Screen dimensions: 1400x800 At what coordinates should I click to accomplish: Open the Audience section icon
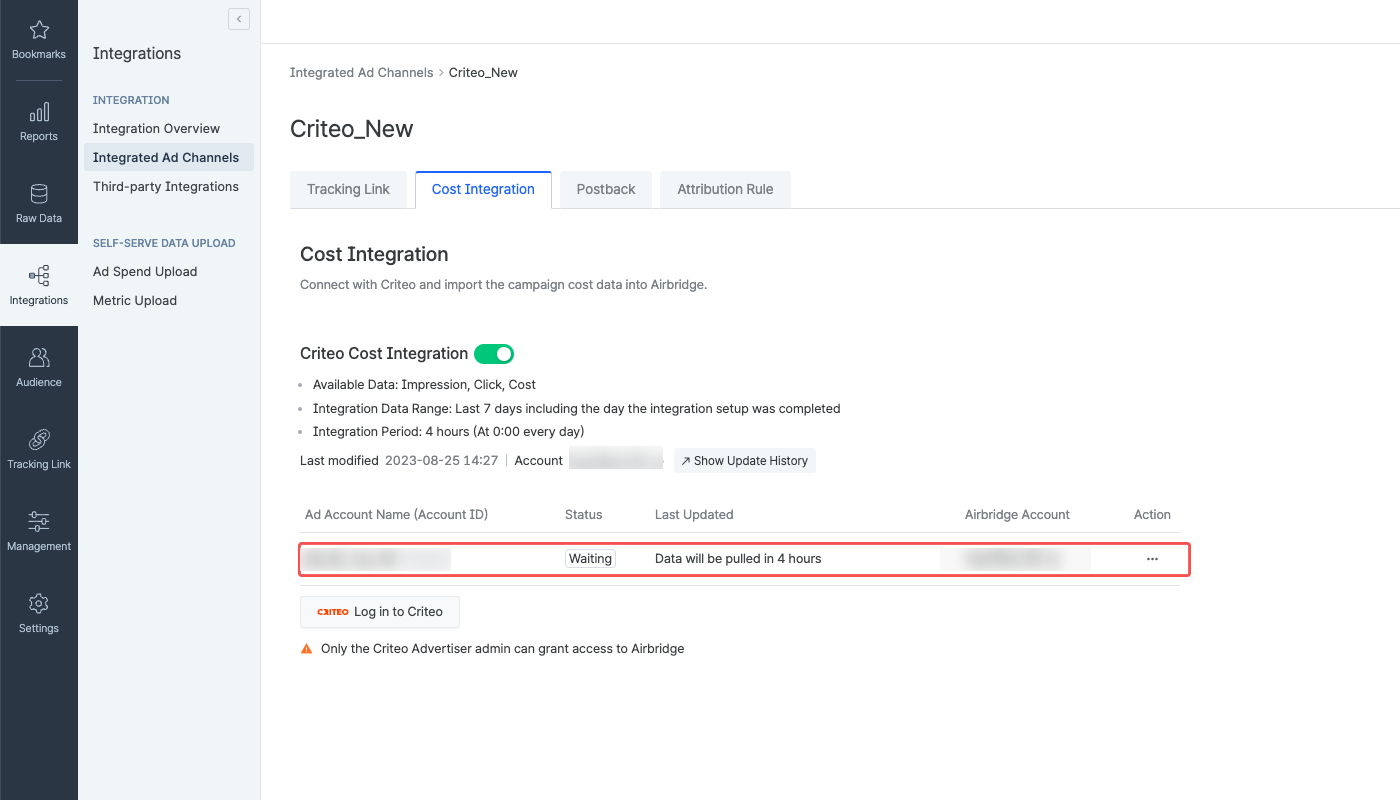point(38,366)
